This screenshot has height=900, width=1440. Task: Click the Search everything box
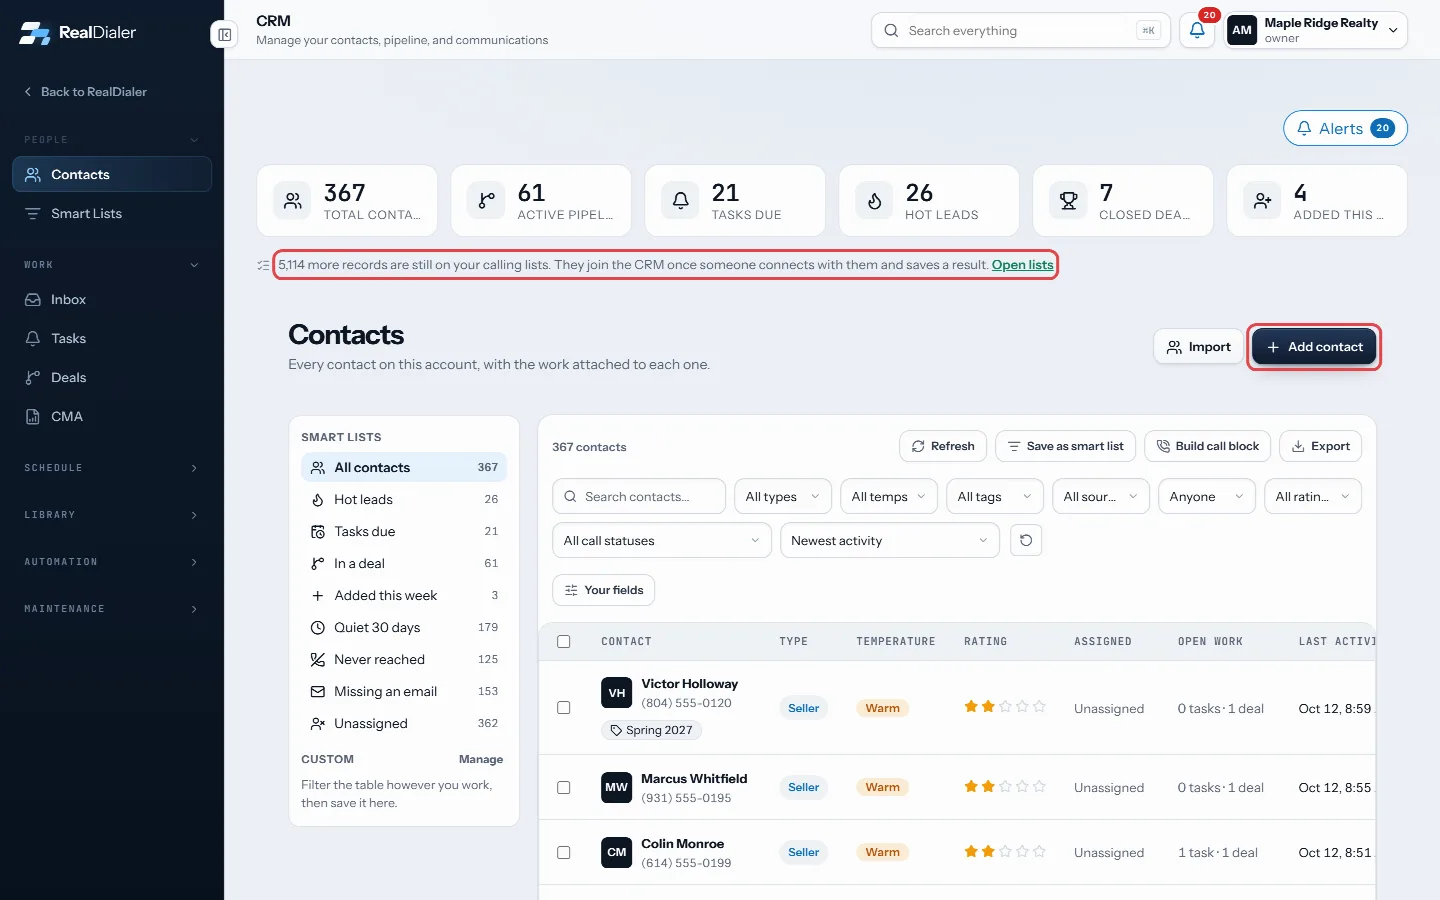[x=1020, y=30]
